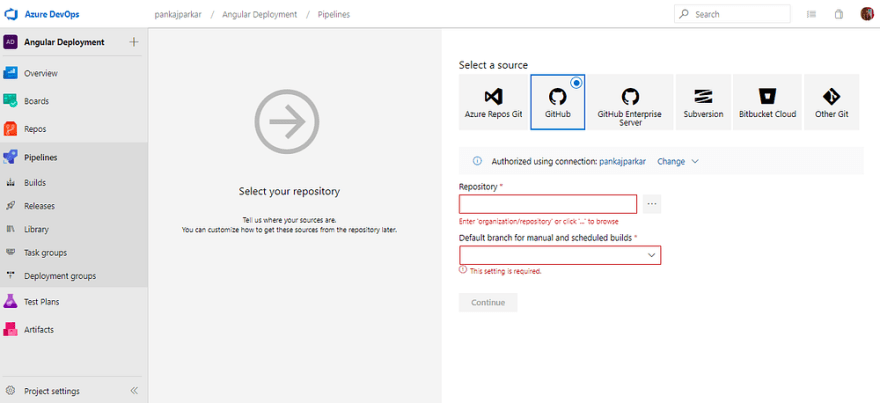Expand the Change connection dropdown
Screen dimensions: 880x403
point(677,161)
